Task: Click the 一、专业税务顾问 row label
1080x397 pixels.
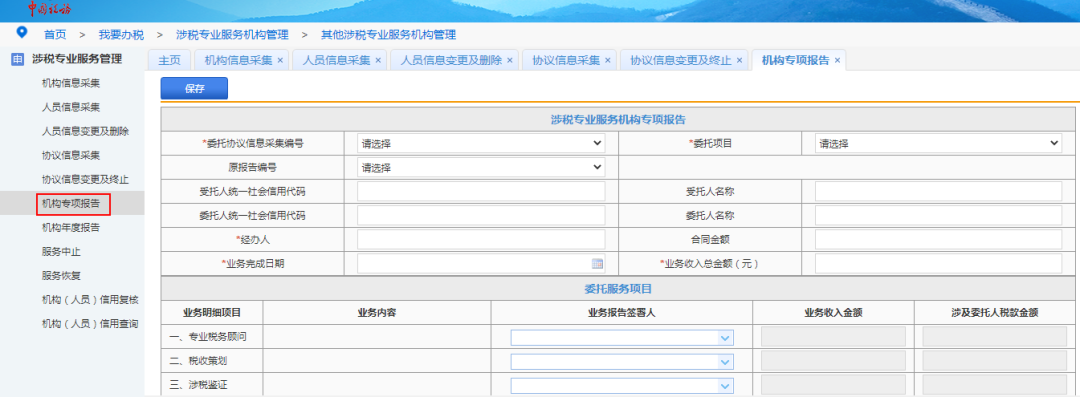Action: coord(207,337)
